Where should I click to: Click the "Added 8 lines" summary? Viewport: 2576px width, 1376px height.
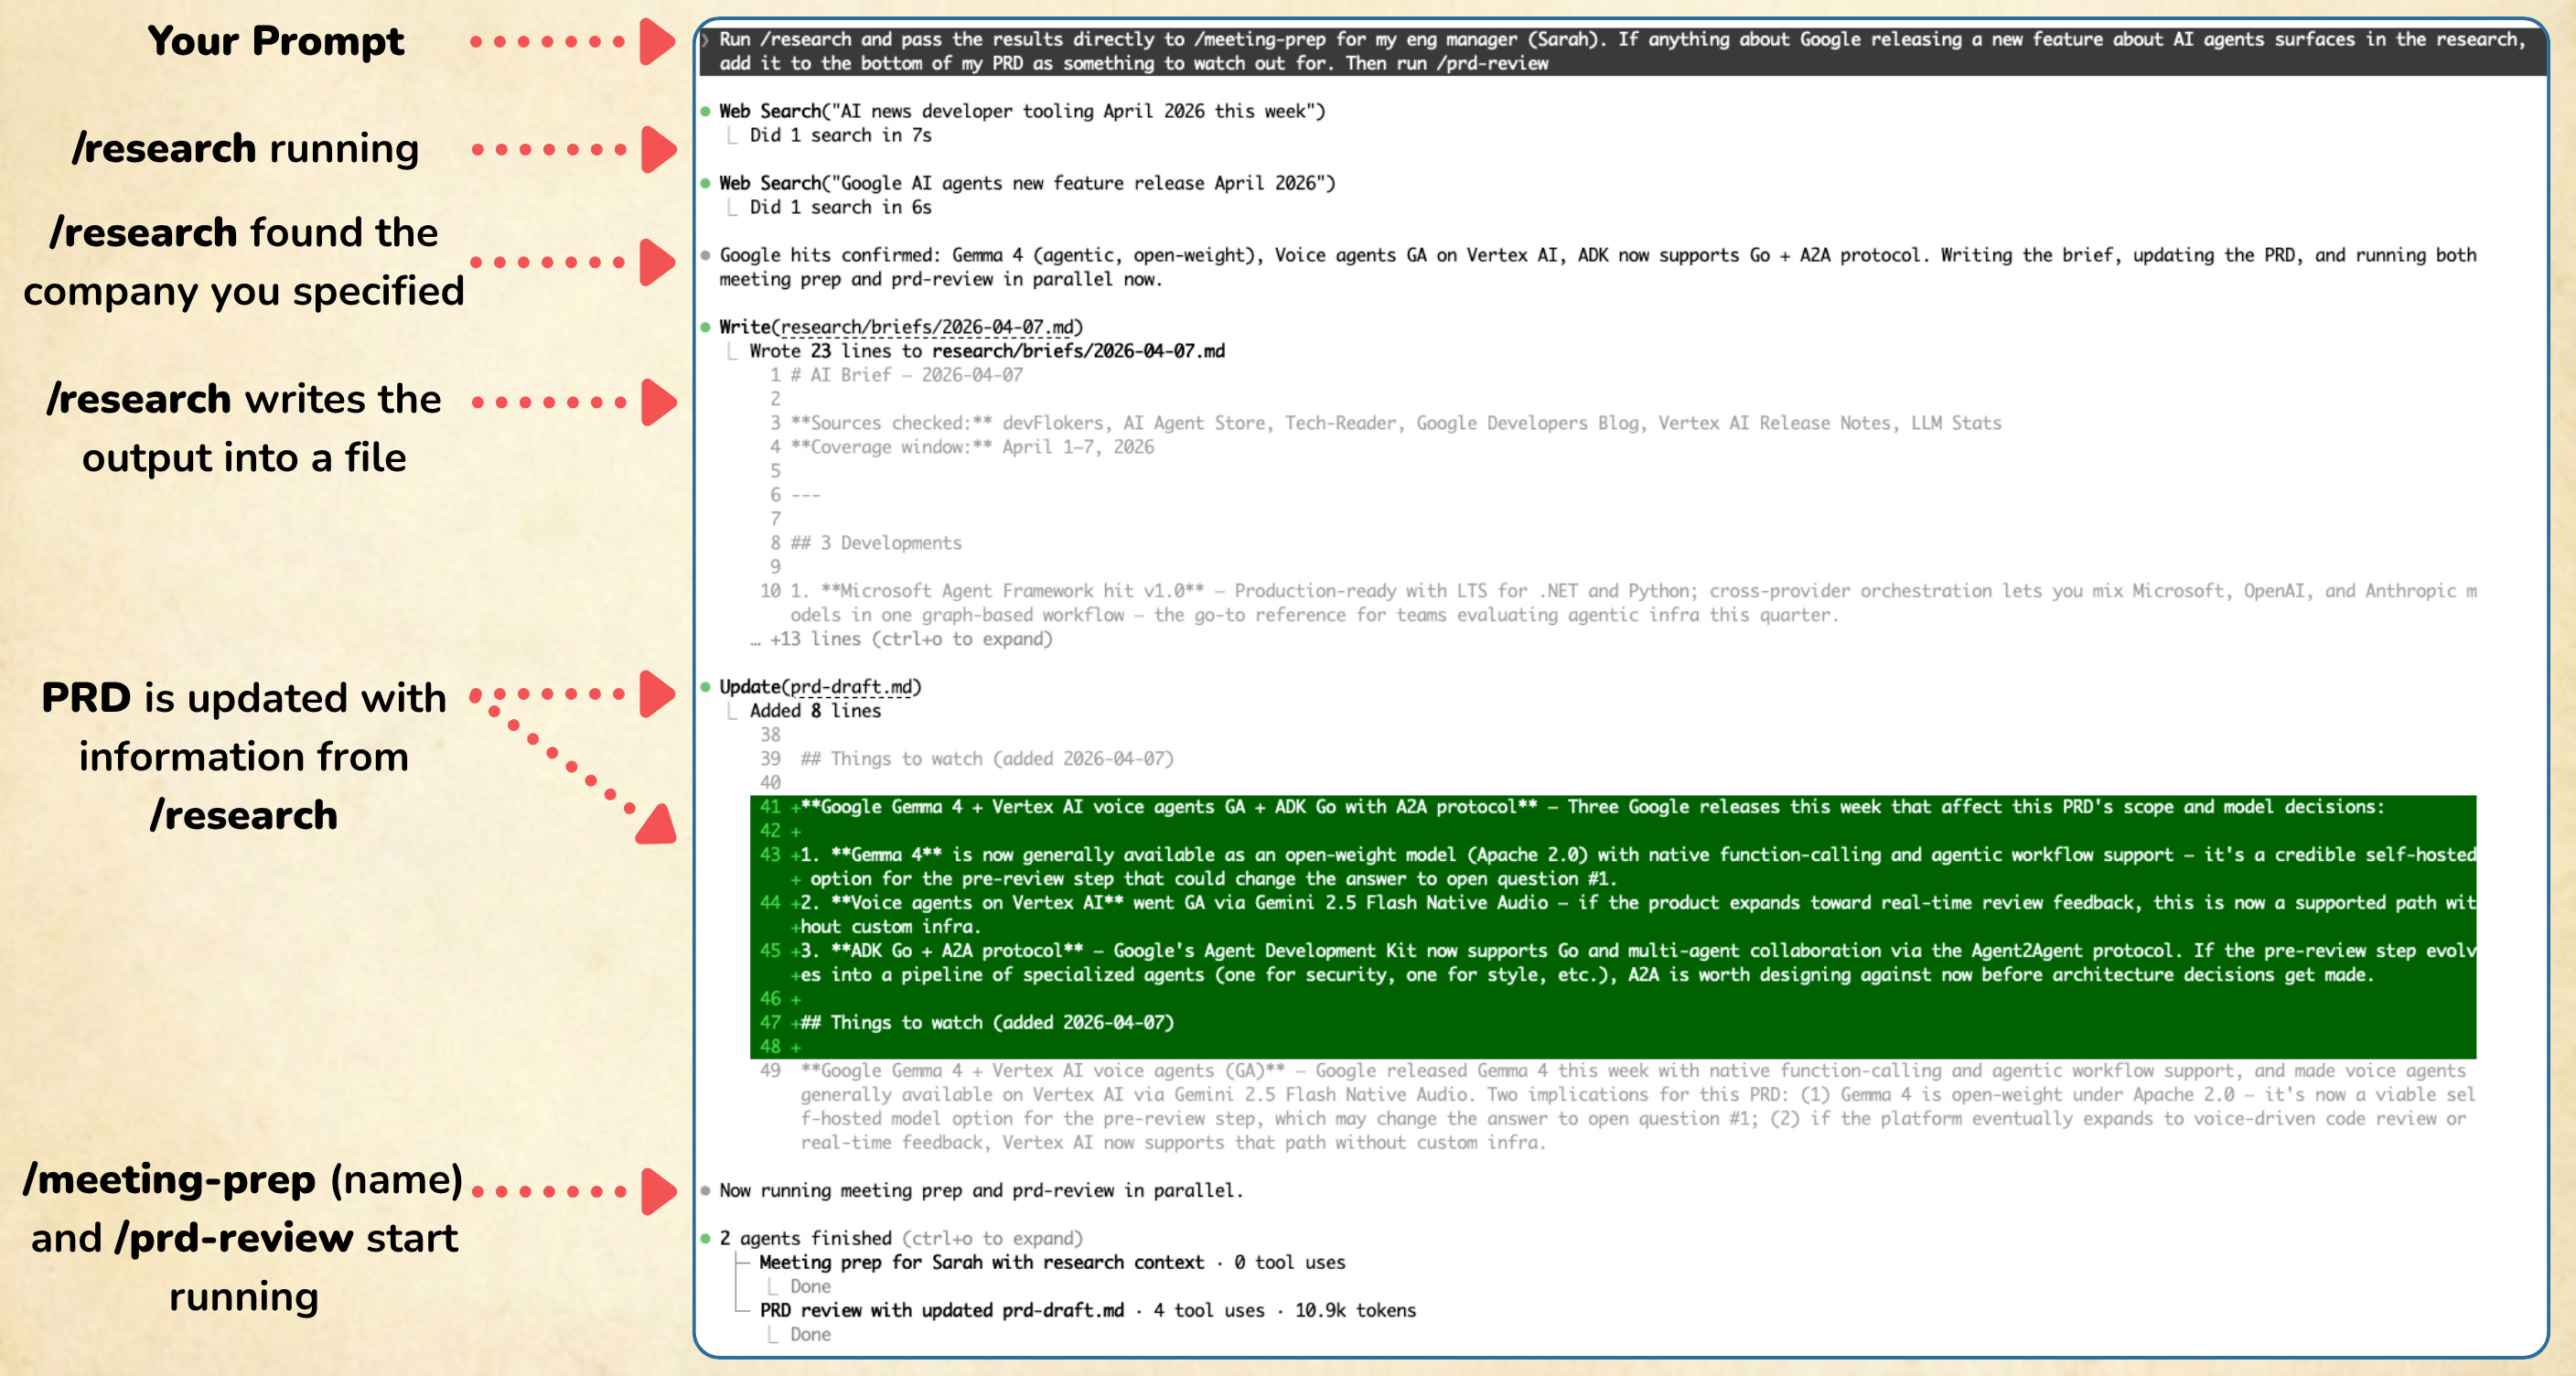click(x=815, y=711)
